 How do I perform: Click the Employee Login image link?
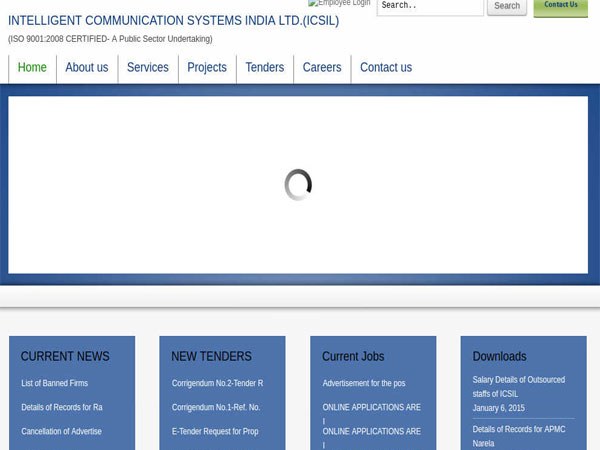(339, 4)
